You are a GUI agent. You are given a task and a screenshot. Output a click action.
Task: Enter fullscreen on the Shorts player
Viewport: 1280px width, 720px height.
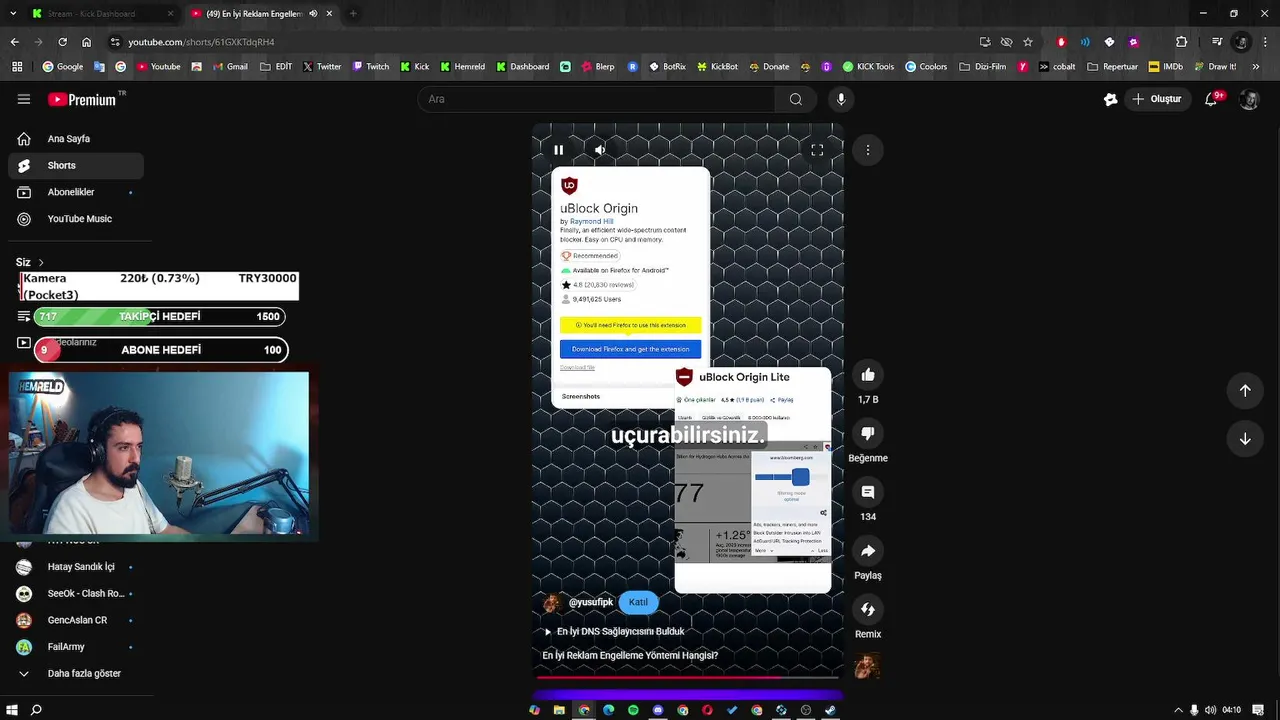(x=817, y=150)
